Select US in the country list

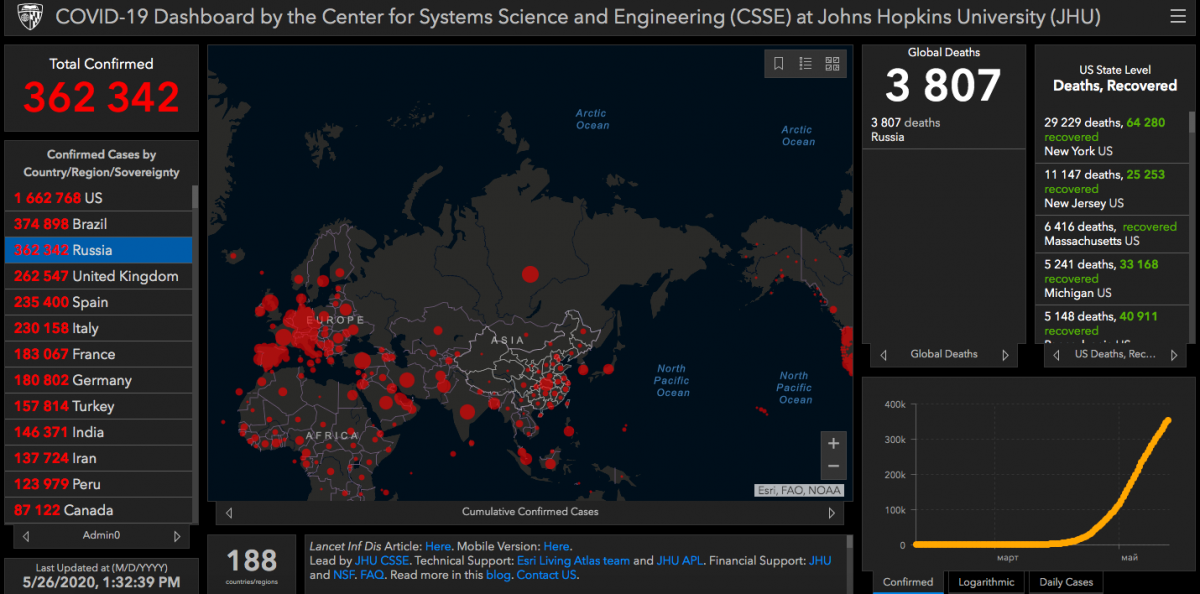point(98,198)
